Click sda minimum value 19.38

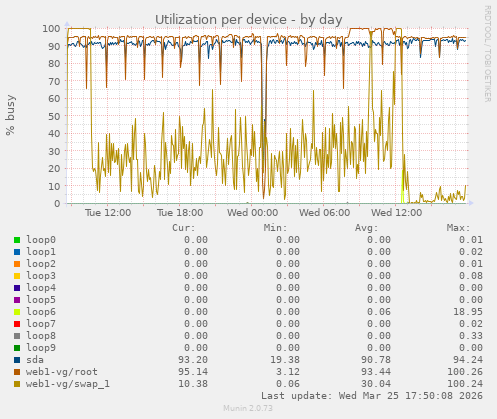point(285,360)
